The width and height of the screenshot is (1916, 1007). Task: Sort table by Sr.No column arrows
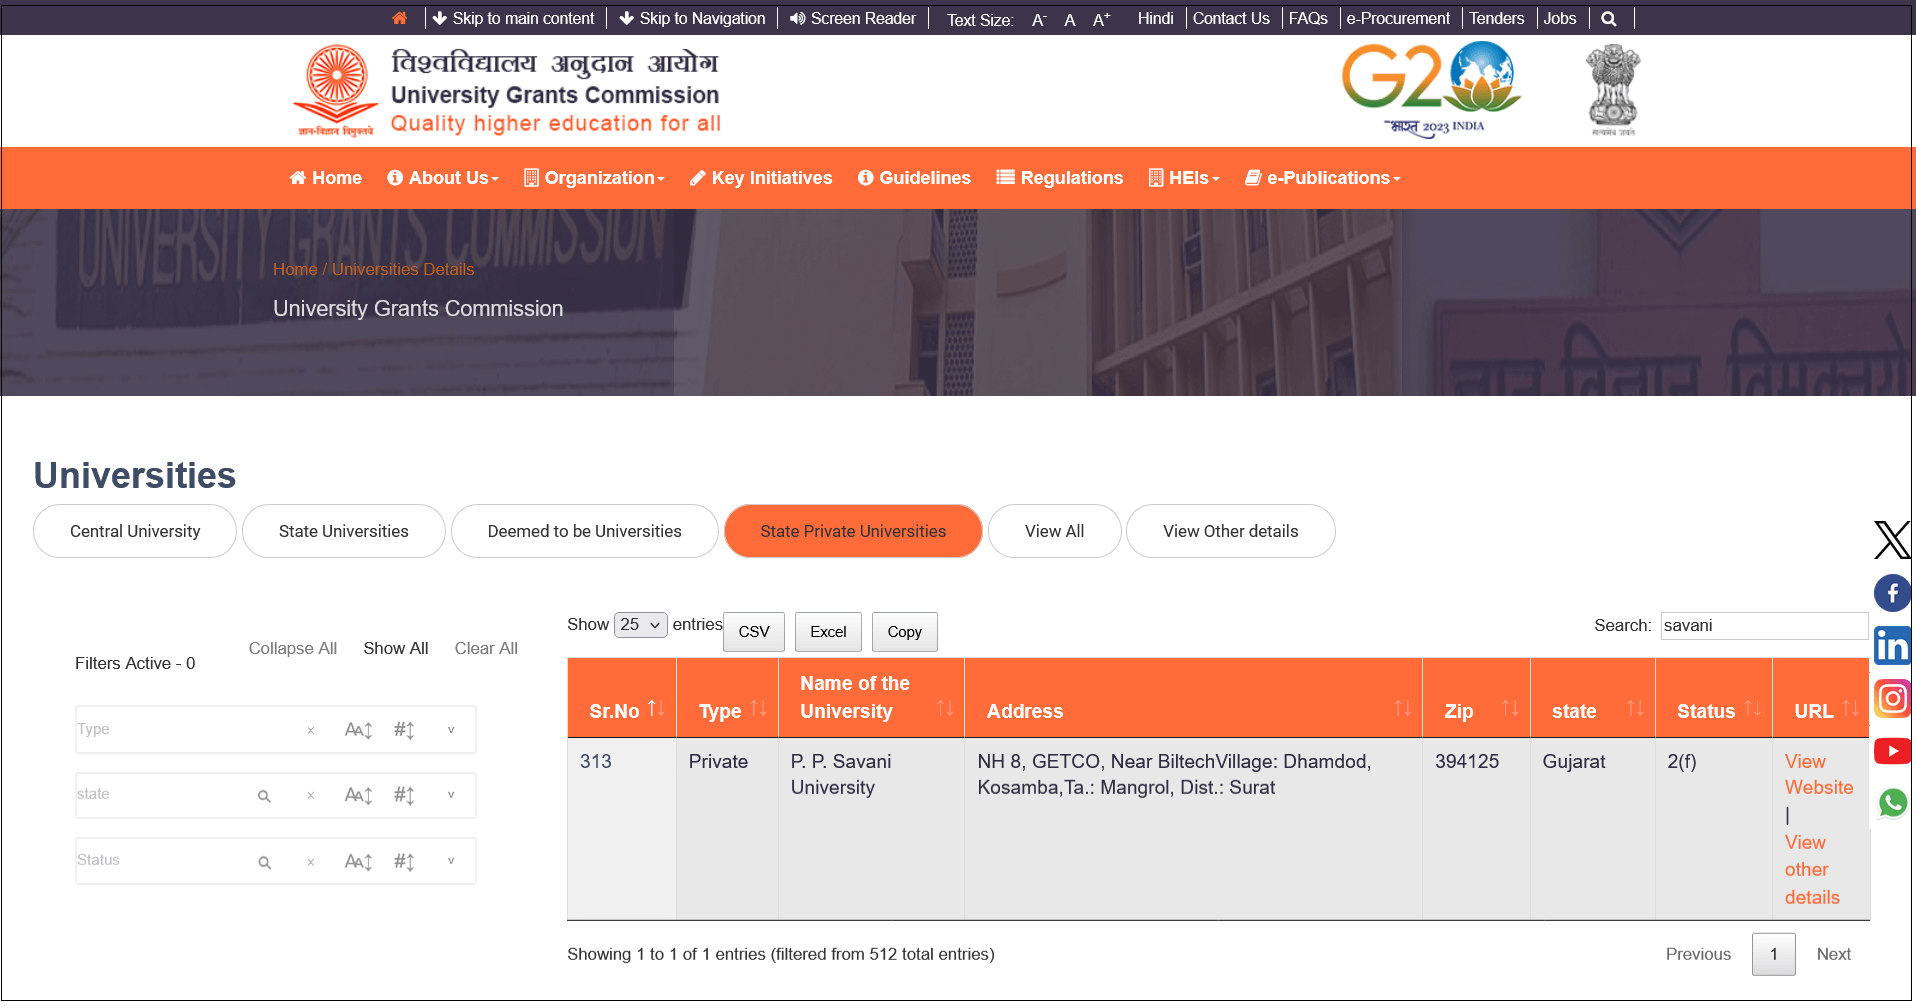656,708
